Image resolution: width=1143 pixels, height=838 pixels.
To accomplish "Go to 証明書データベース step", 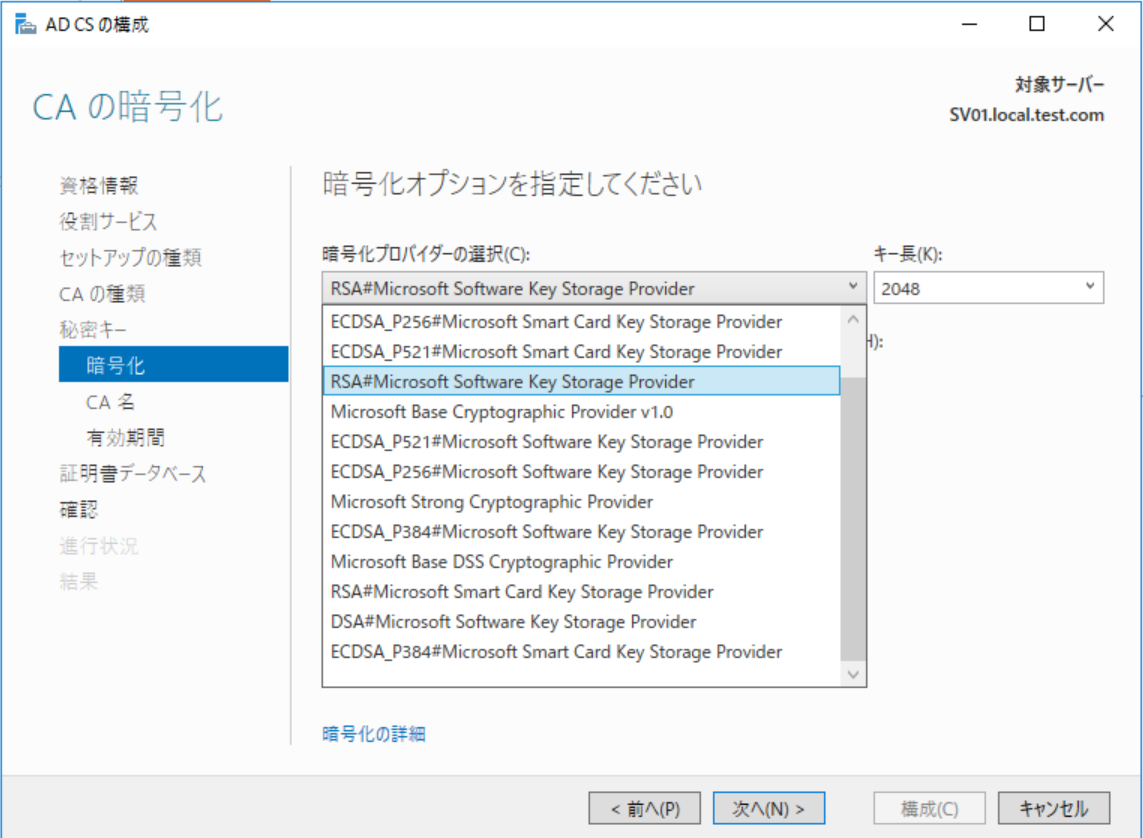I will click(133, 473).
